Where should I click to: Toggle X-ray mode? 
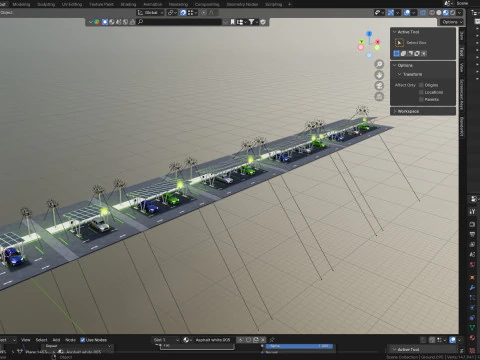423,13
